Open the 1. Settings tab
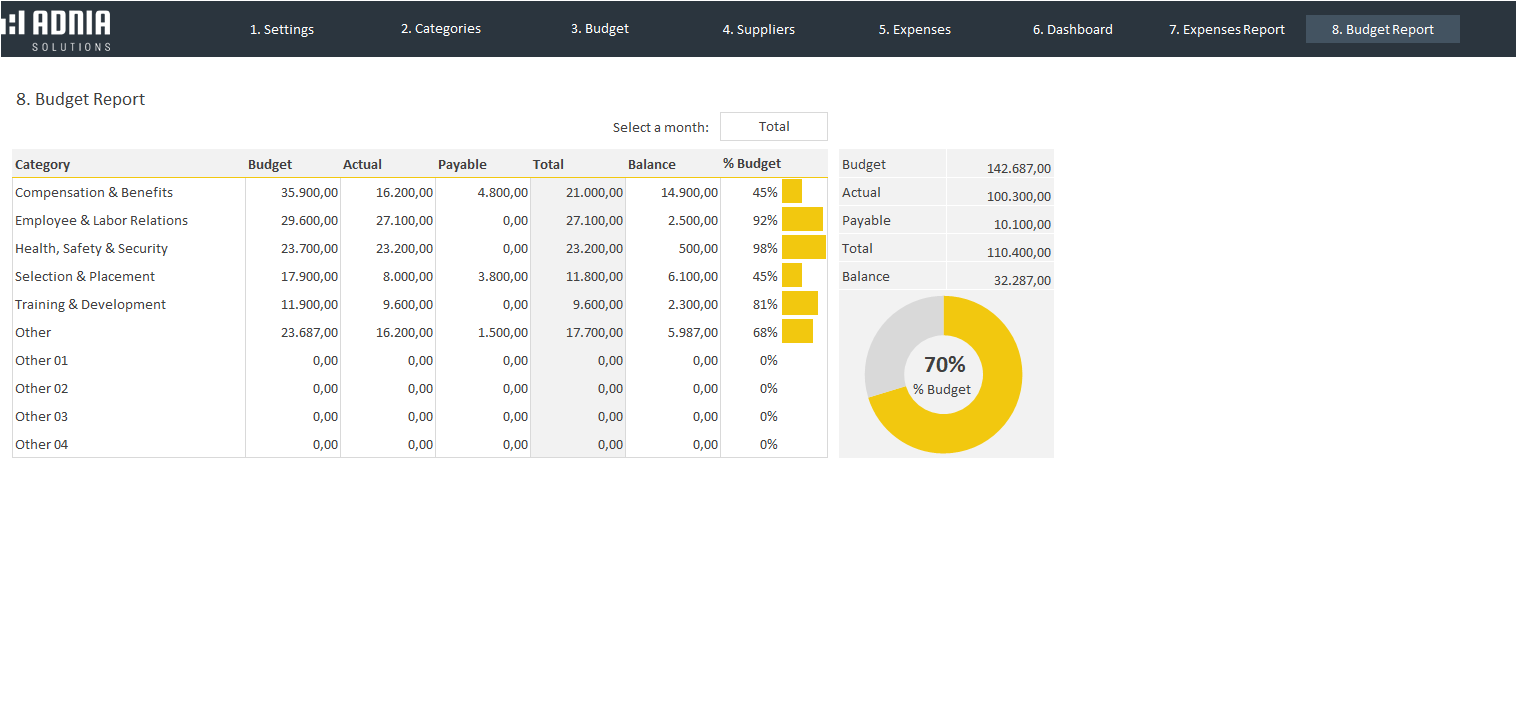 [x=281, y=29]
